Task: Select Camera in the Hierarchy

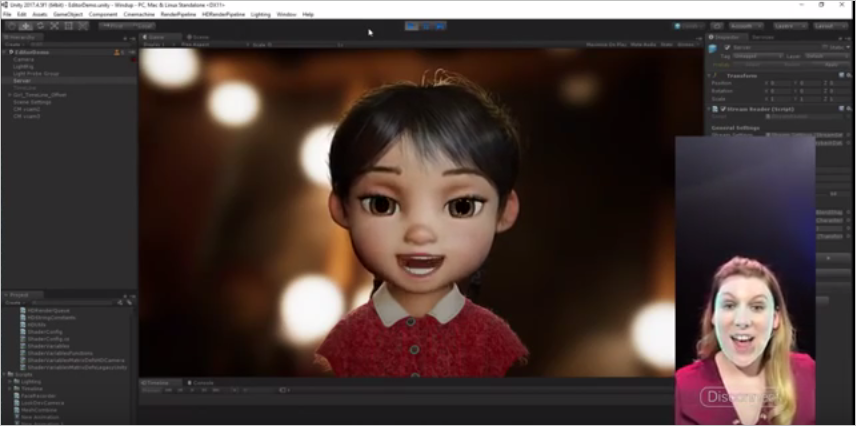Action: (23, 60)
